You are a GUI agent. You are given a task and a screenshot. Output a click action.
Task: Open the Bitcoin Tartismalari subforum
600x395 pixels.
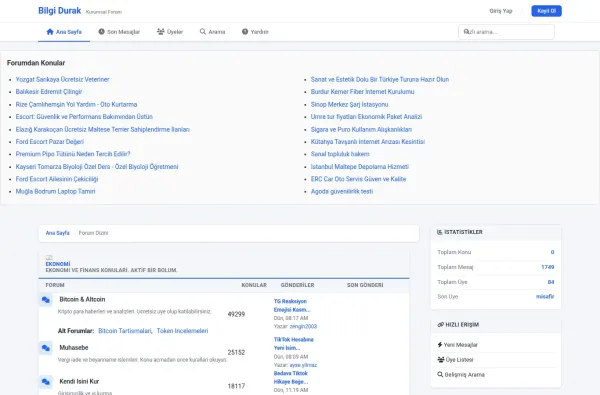[125, 331]
